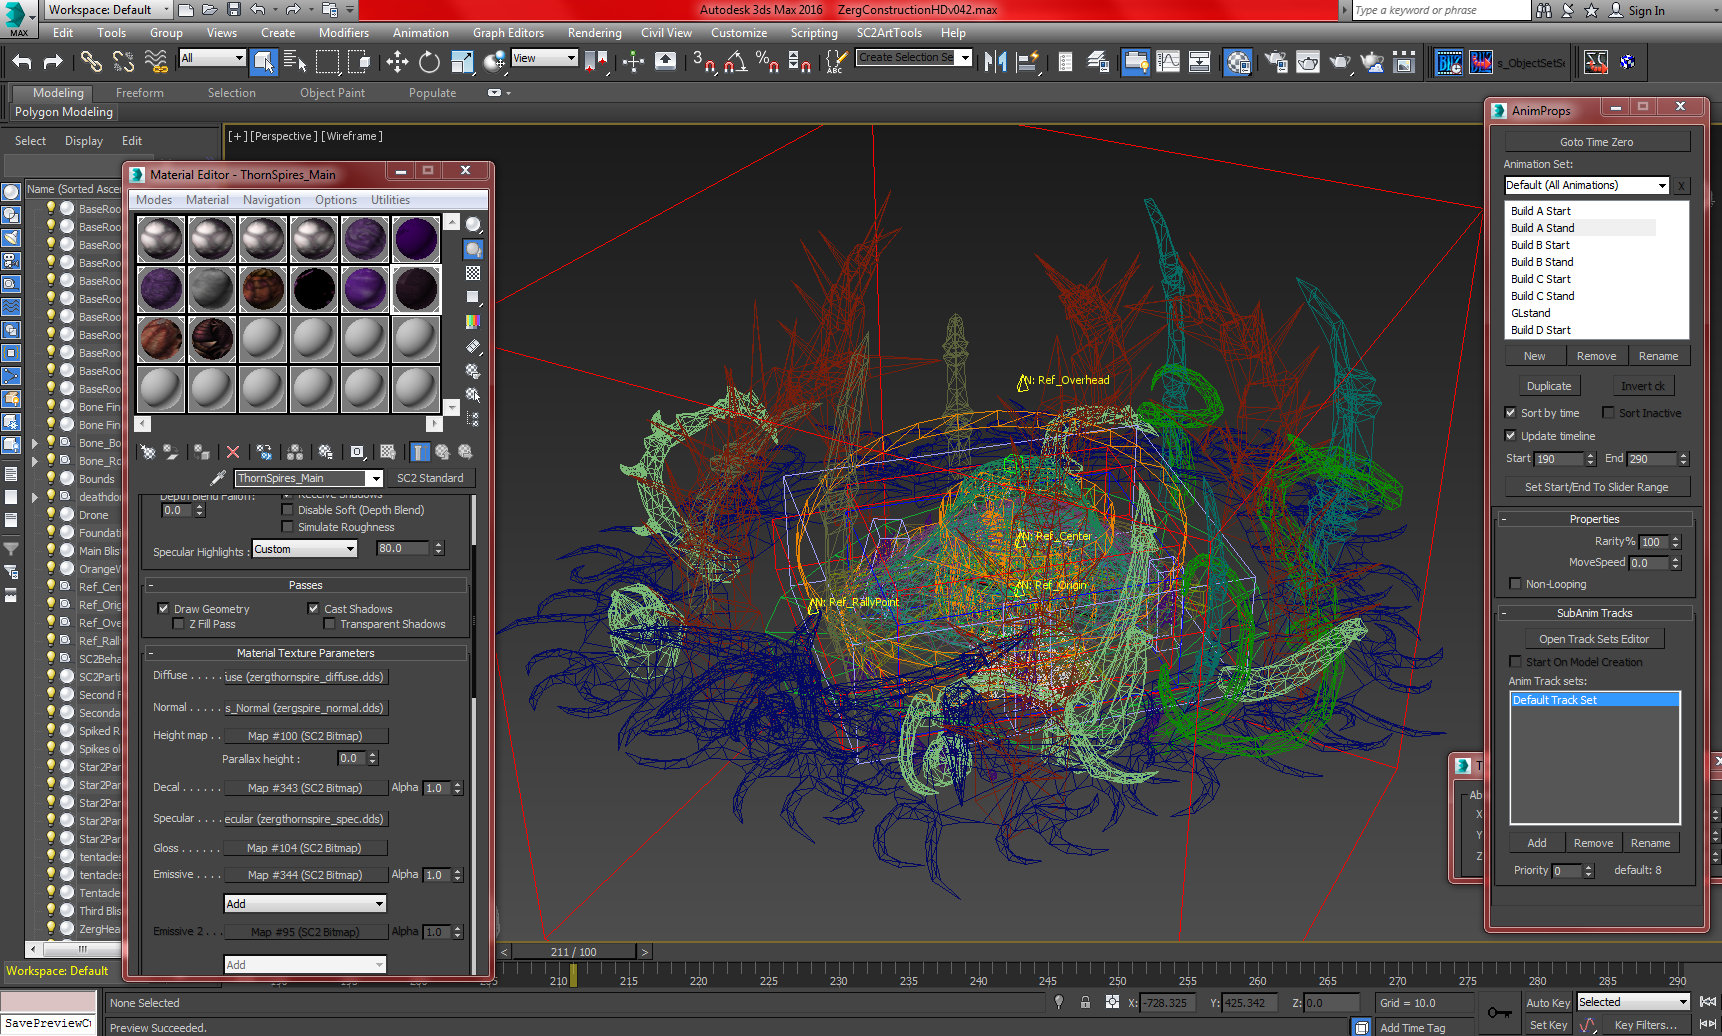Uncheck the Cast Shadows checkbox

313,608
